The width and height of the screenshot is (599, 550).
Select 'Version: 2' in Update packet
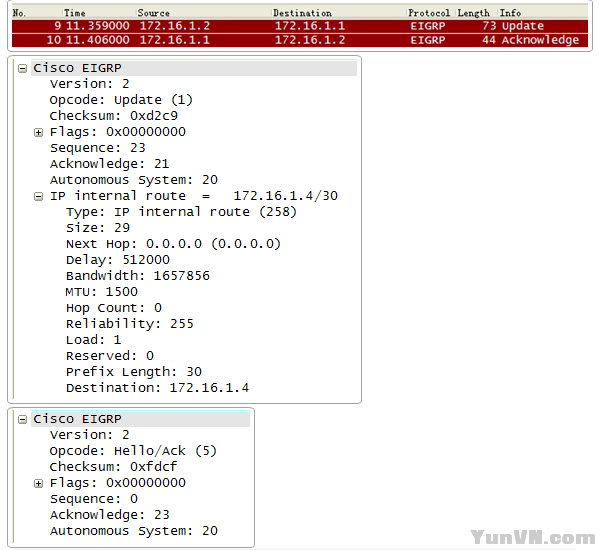point(90,84)
